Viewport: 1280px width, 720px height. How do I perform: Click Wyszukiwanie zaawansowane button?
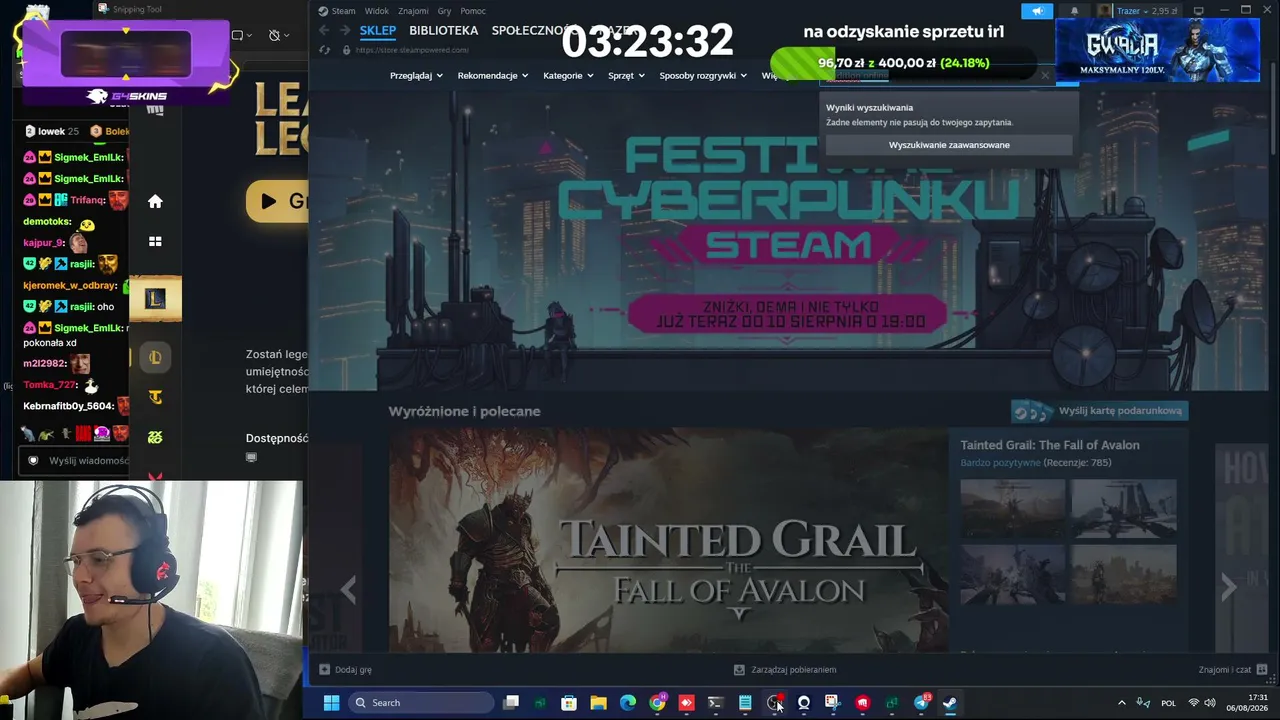[949, 145]
